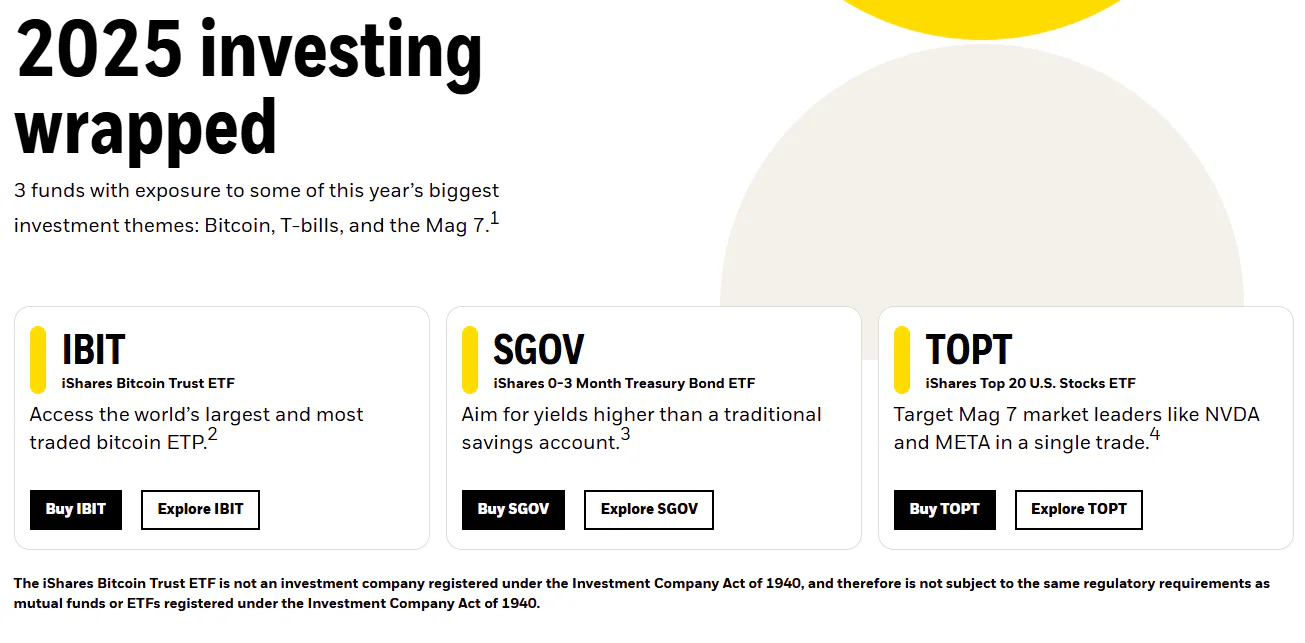Viewport: 1305px width, 643px height.
Task: Select iShares Bitcoin Trust ETF subtitle
Action: click(x=148, y=383)
